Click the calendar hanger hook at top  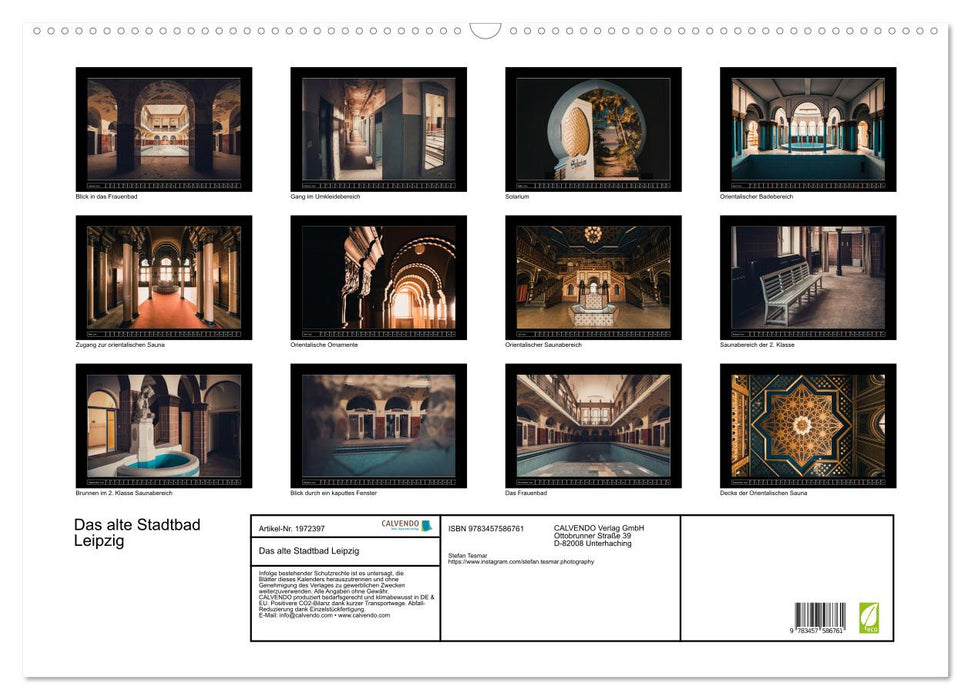(485, 31)
